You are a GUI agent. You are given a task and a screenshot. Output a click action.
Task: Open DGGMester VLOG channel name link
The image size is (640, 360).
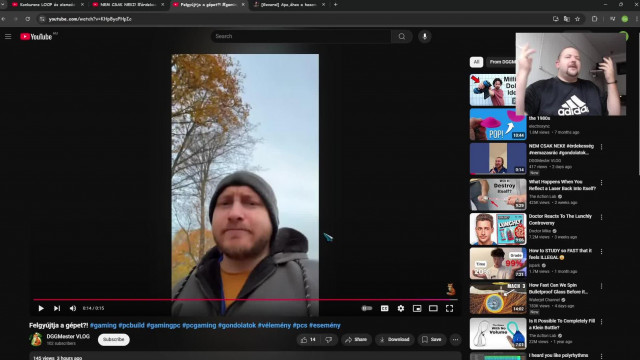(x=68, y=337)
